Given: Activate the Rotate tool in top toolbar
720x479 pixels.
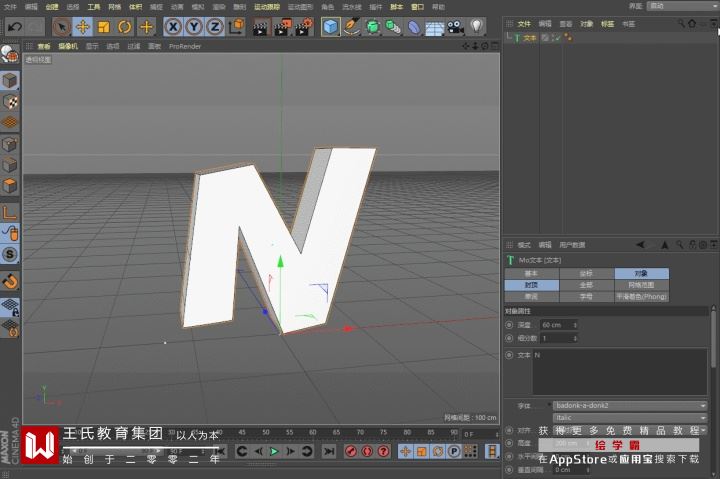Looking at the screenshot, I should [125, 27].
